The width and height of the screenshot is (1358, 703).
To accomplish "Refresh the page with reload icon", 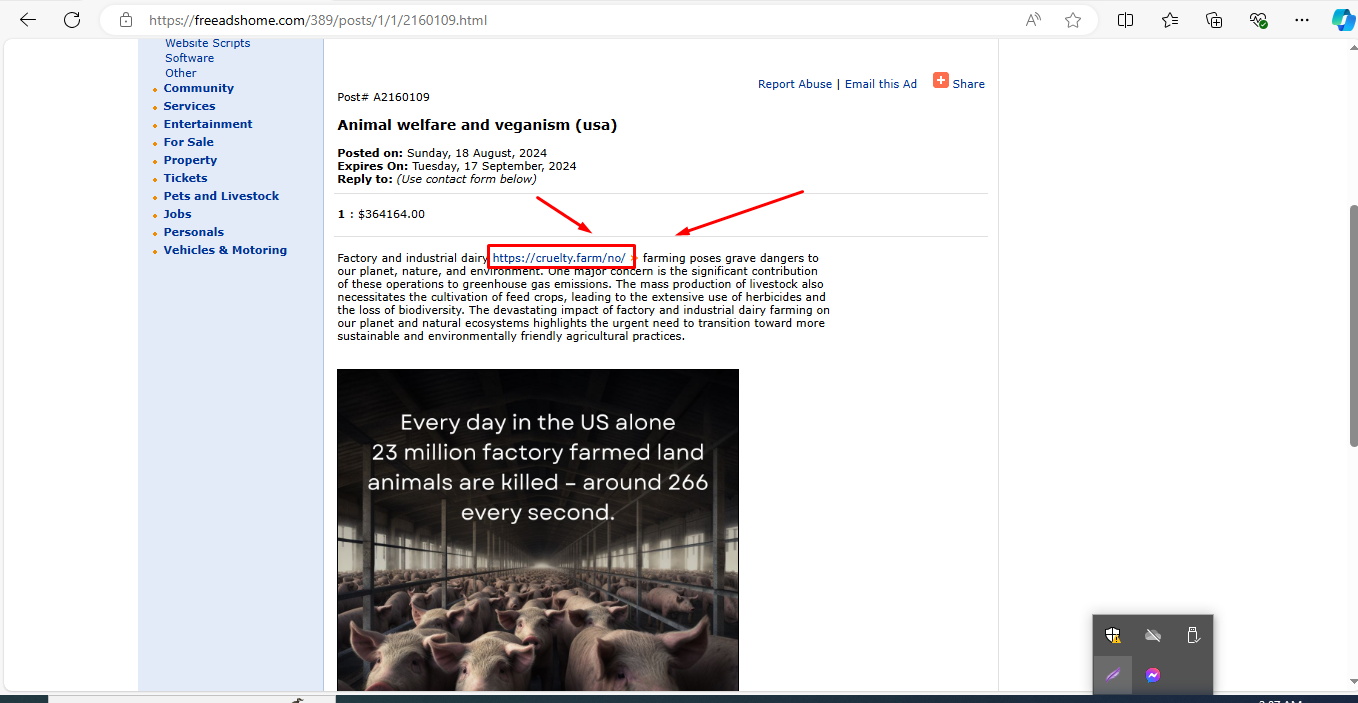I will [72, 20].
